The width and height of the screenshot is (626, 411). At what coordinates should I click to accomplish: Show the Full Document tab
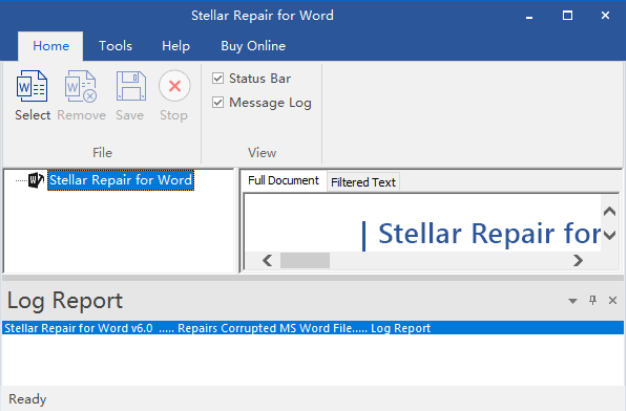tap(283, 181)
